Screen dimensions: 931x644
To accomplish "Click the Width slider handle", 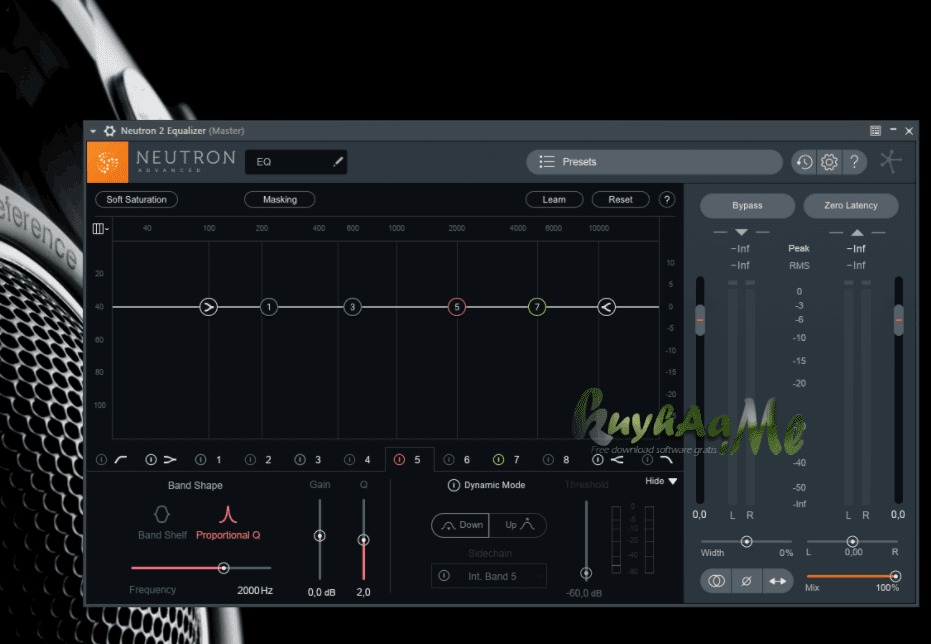I will point(746,541).
